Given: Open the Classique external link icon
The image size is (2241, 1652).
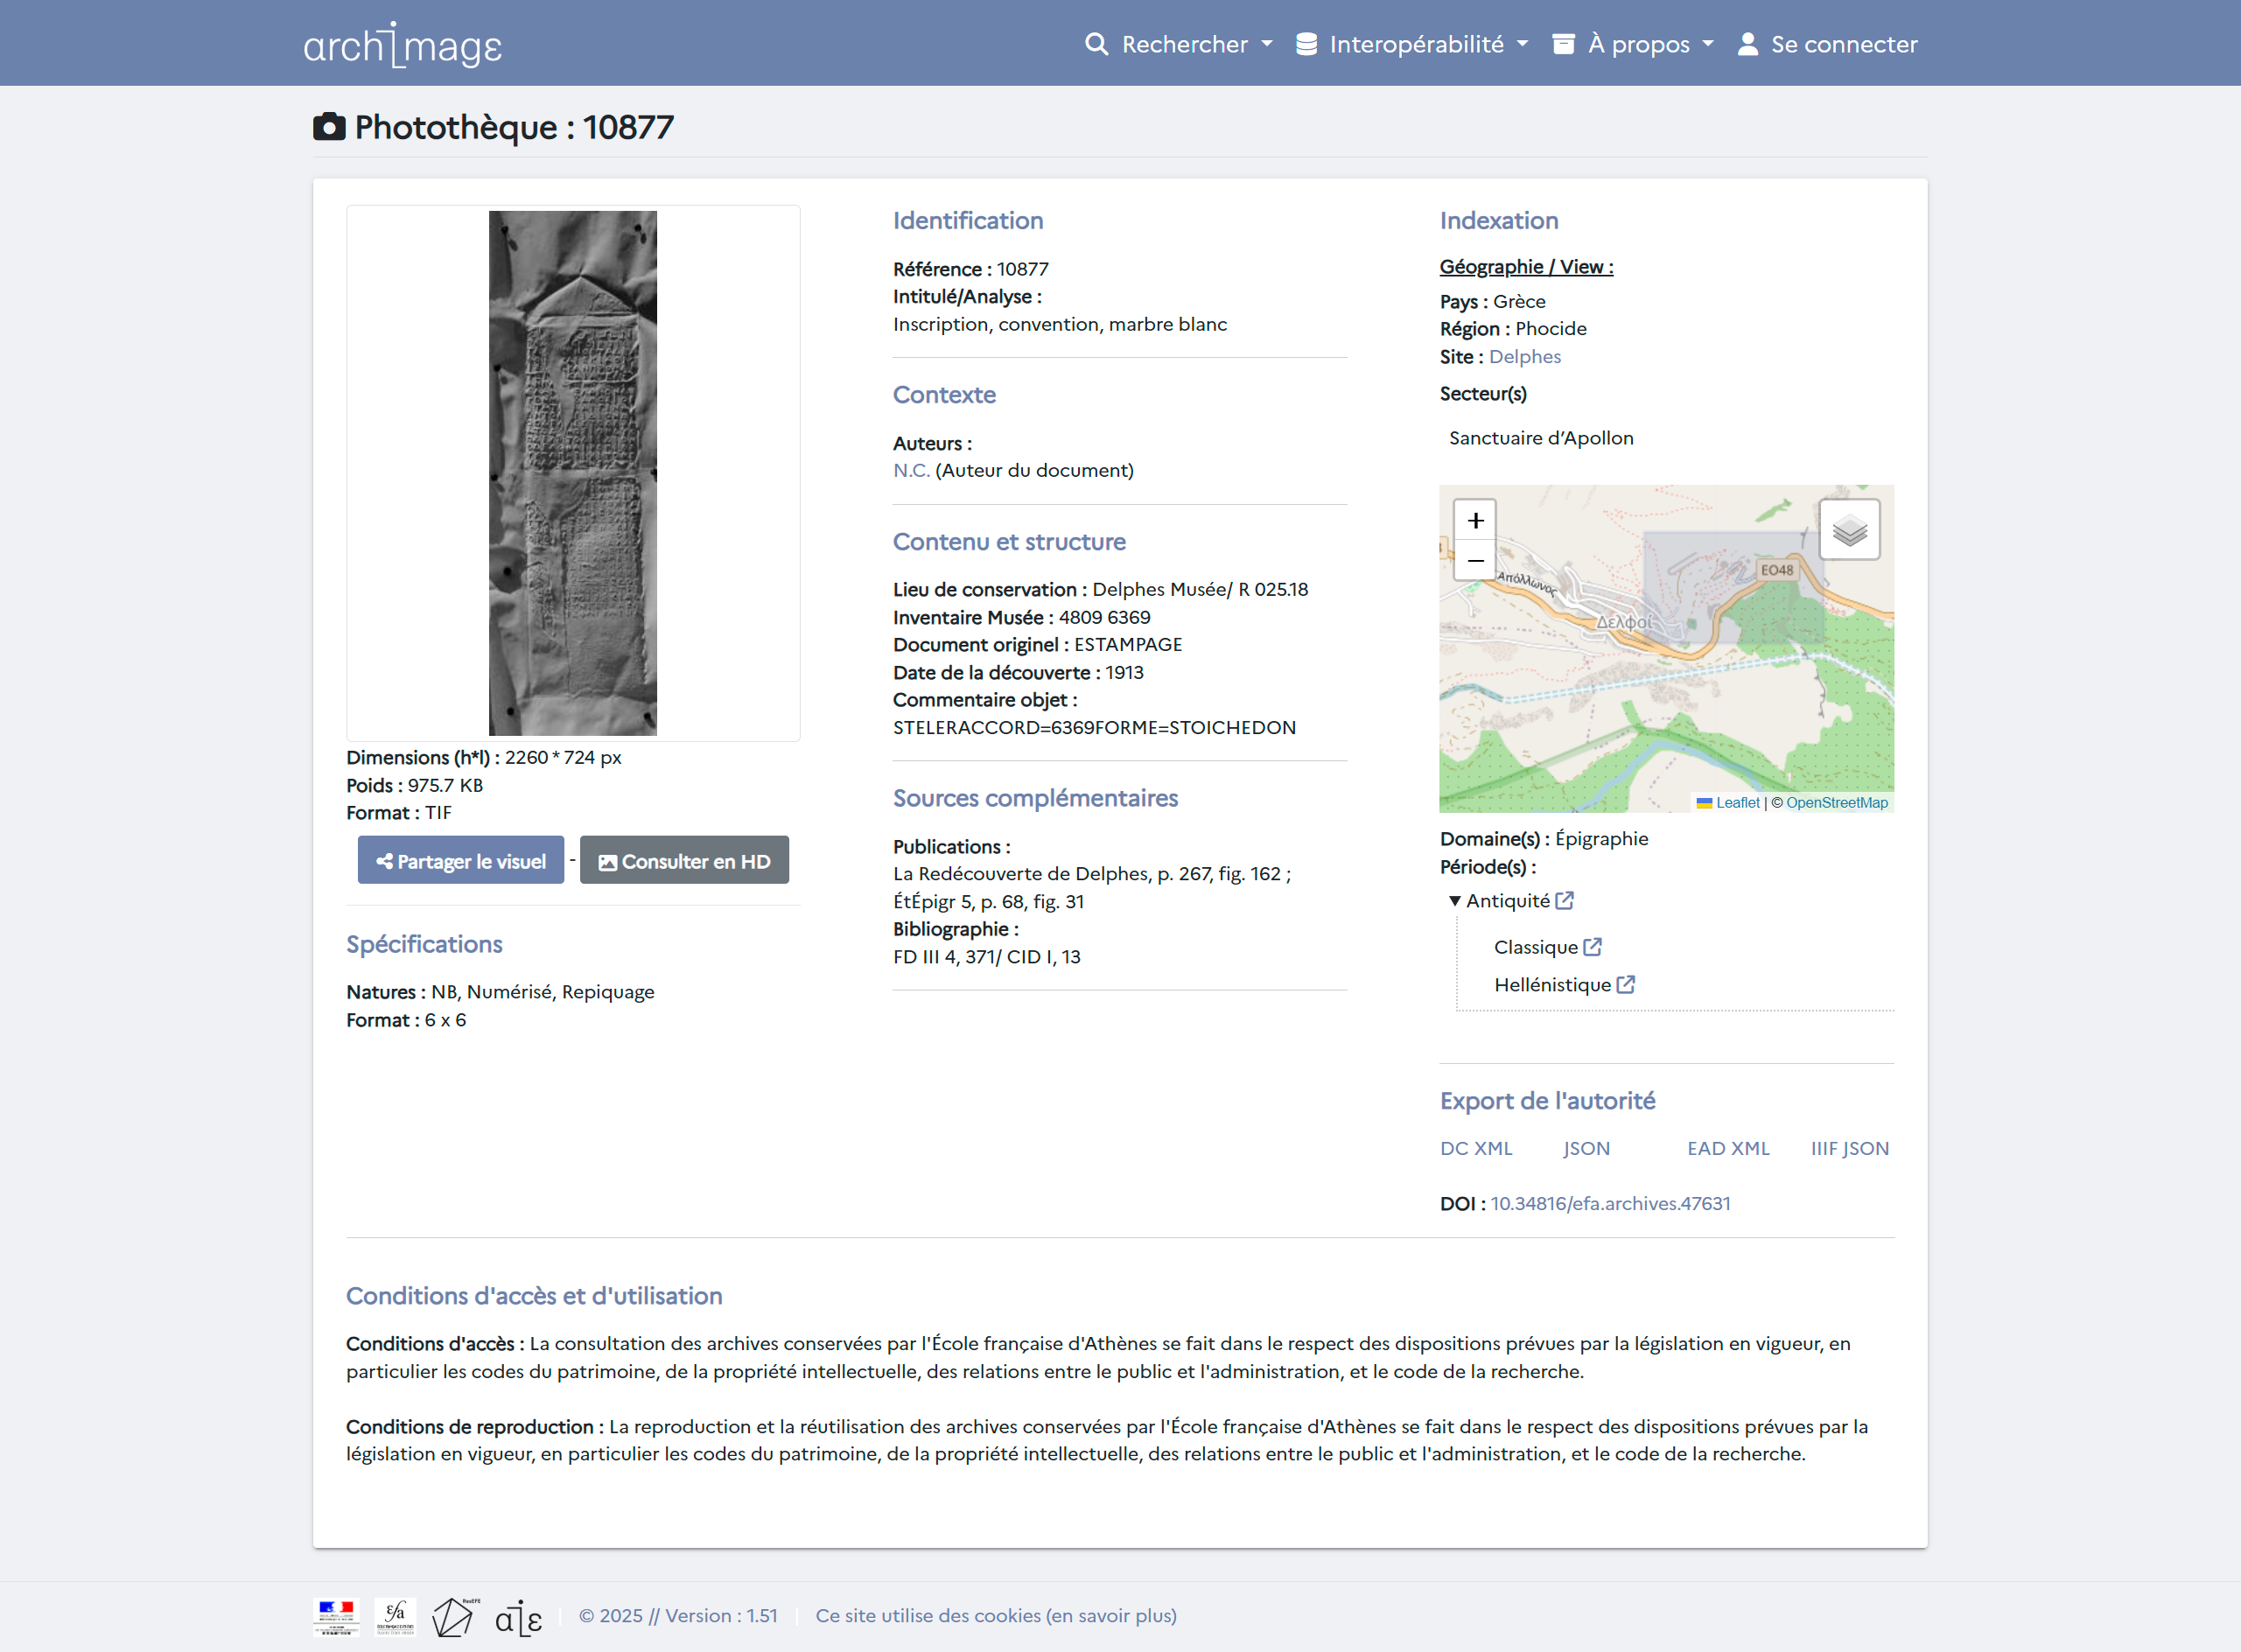Looking at the screenshot, I should click(x=1593, y=947).
